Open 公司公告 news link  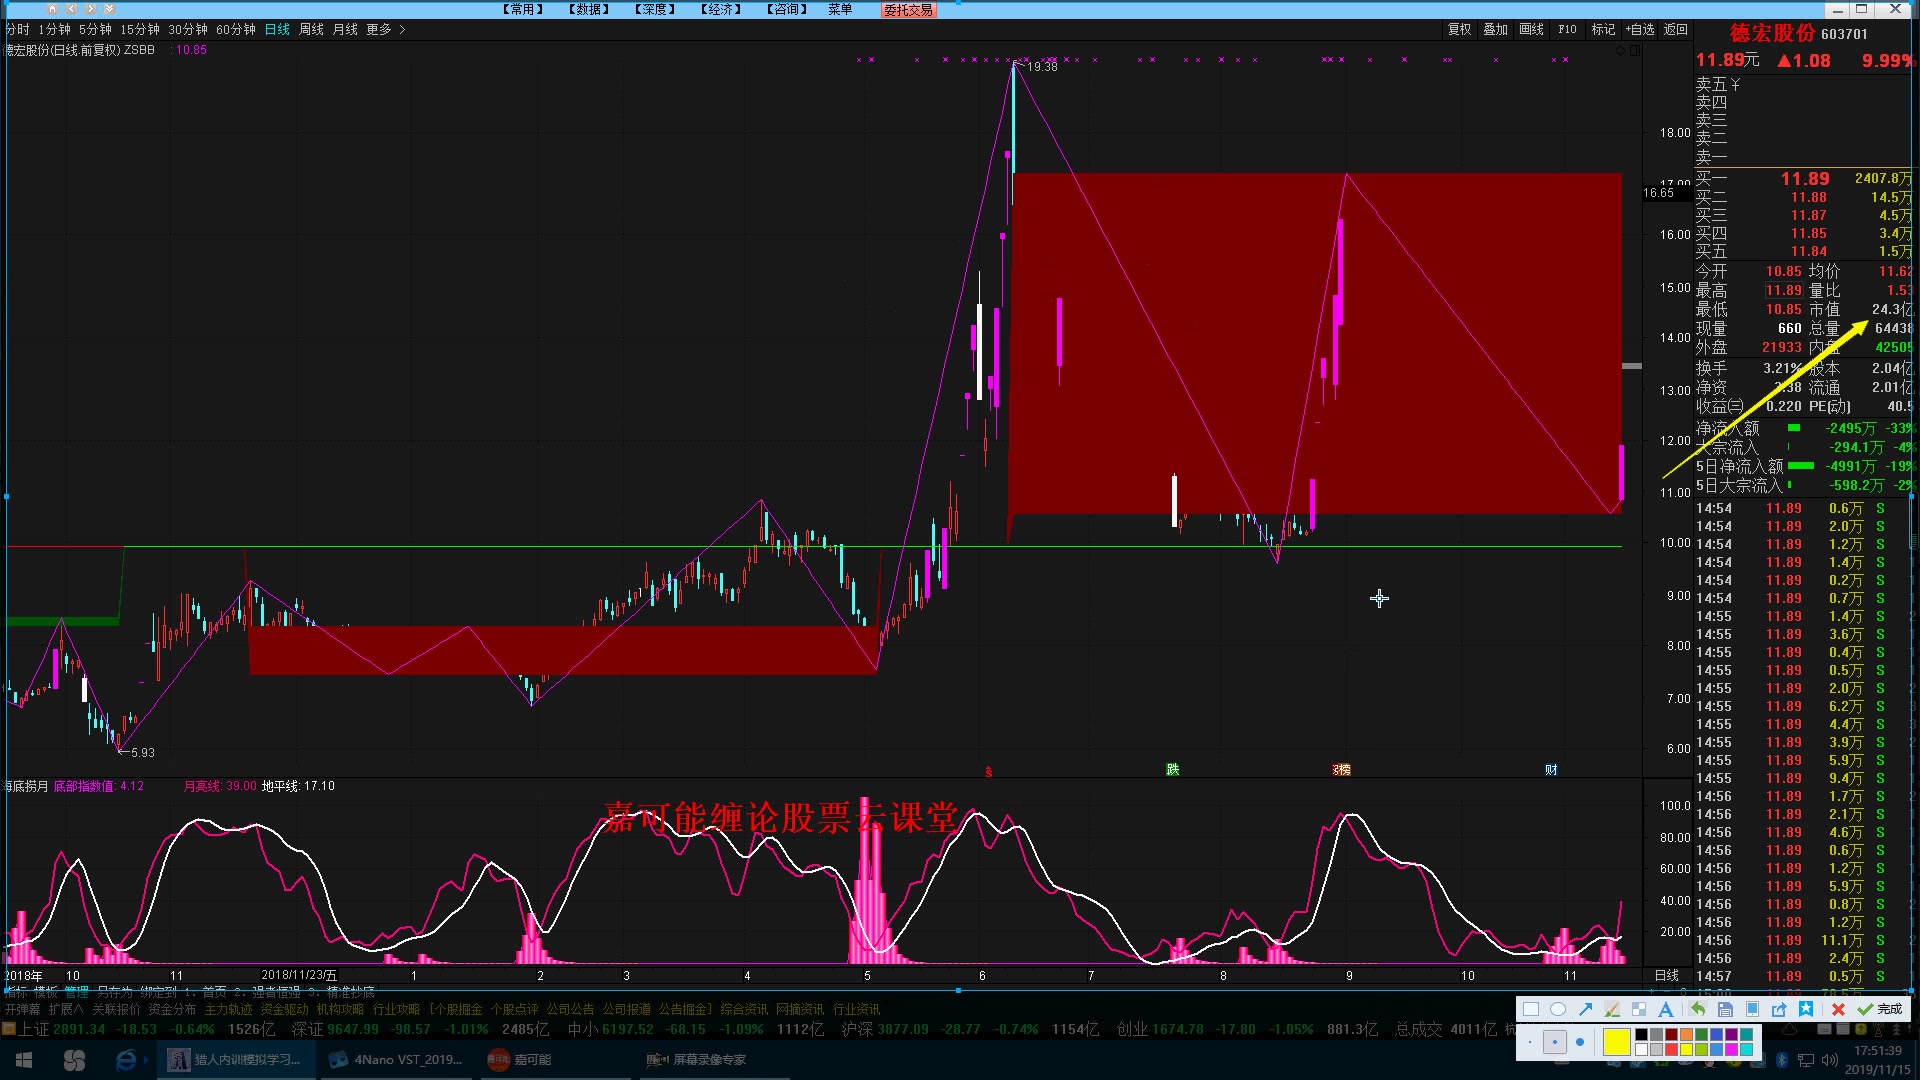coord(570,1010)
